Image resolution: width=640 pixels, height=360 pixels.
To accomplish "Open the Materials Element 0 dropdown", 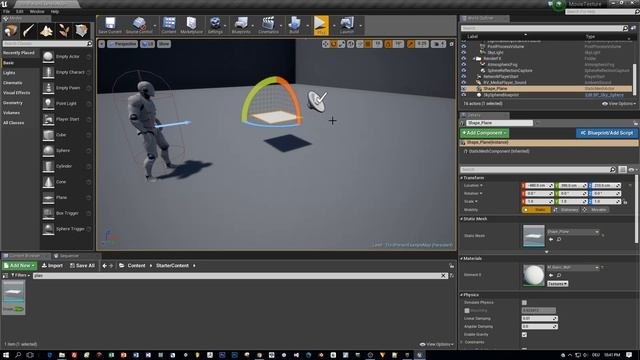I will click(573, 268).
